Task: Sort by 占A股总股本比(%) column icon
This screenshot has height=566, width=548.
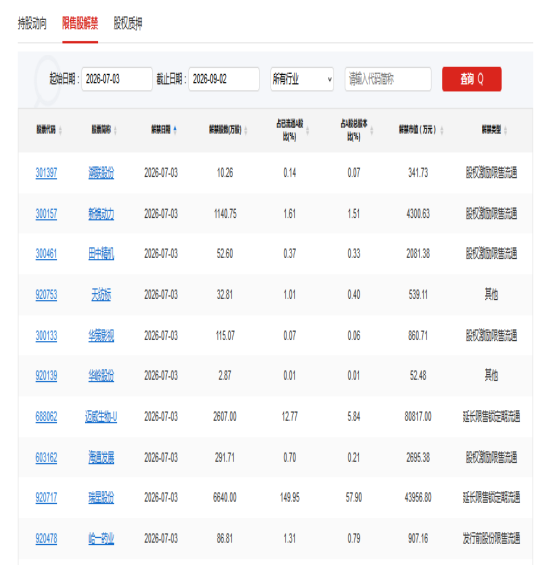Action: (372, 130)
